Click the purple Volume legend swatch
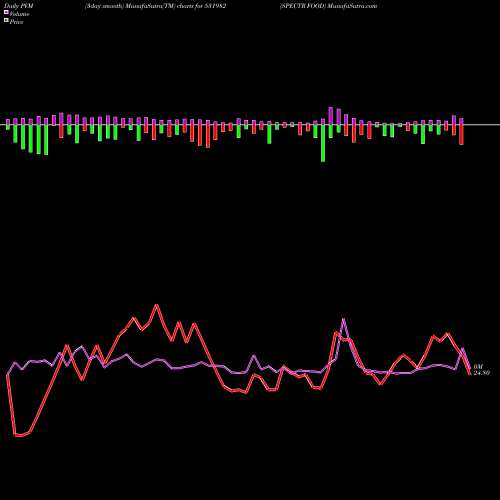This screenshot has height=500, width=500. [6, 12]
